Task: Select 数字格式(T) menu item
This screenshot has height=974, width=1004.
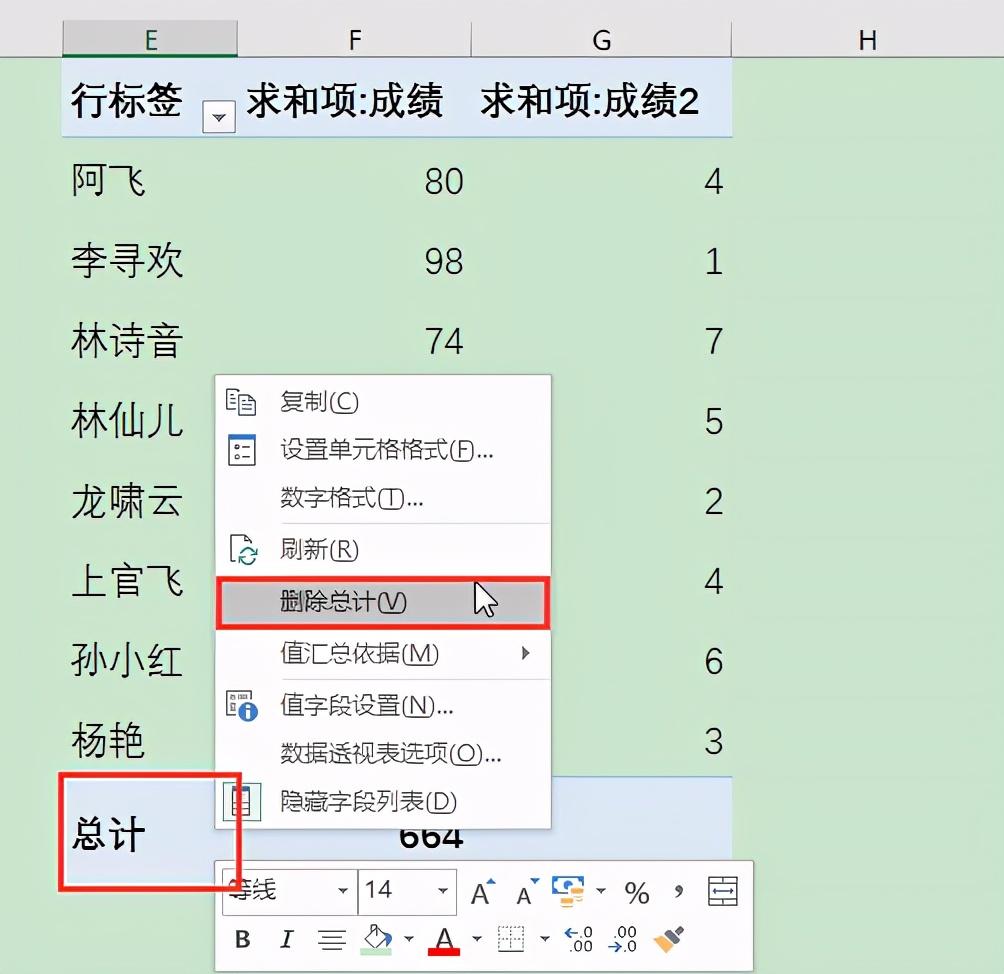Action: (x=383, y=498)
